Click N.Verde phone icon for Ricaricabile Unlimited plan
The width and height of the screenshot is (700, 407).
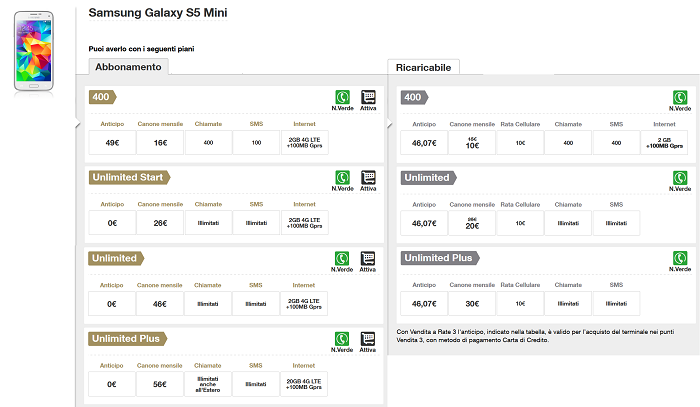(x=680, y=178)
